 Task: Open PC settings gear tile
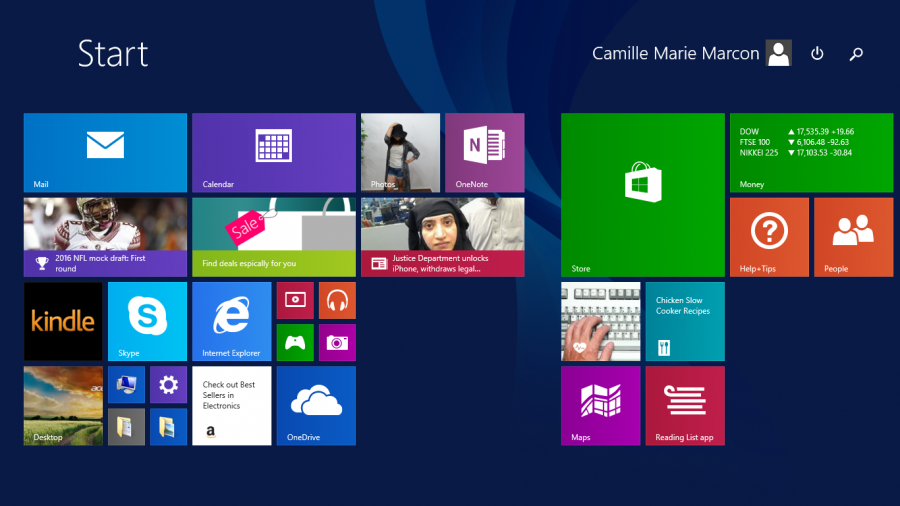pos(168,384)
